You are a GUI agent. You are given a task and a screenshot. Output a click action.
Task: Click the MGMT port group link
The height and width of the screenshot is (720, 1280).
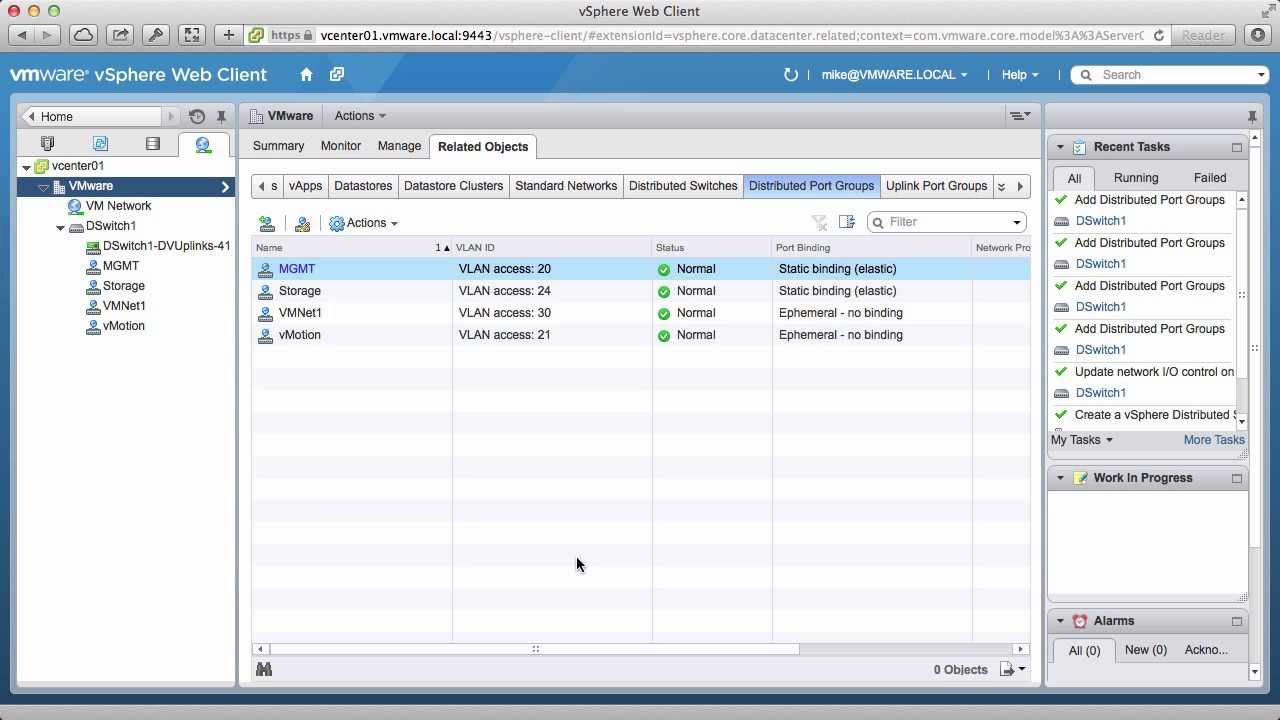point(297,269)
